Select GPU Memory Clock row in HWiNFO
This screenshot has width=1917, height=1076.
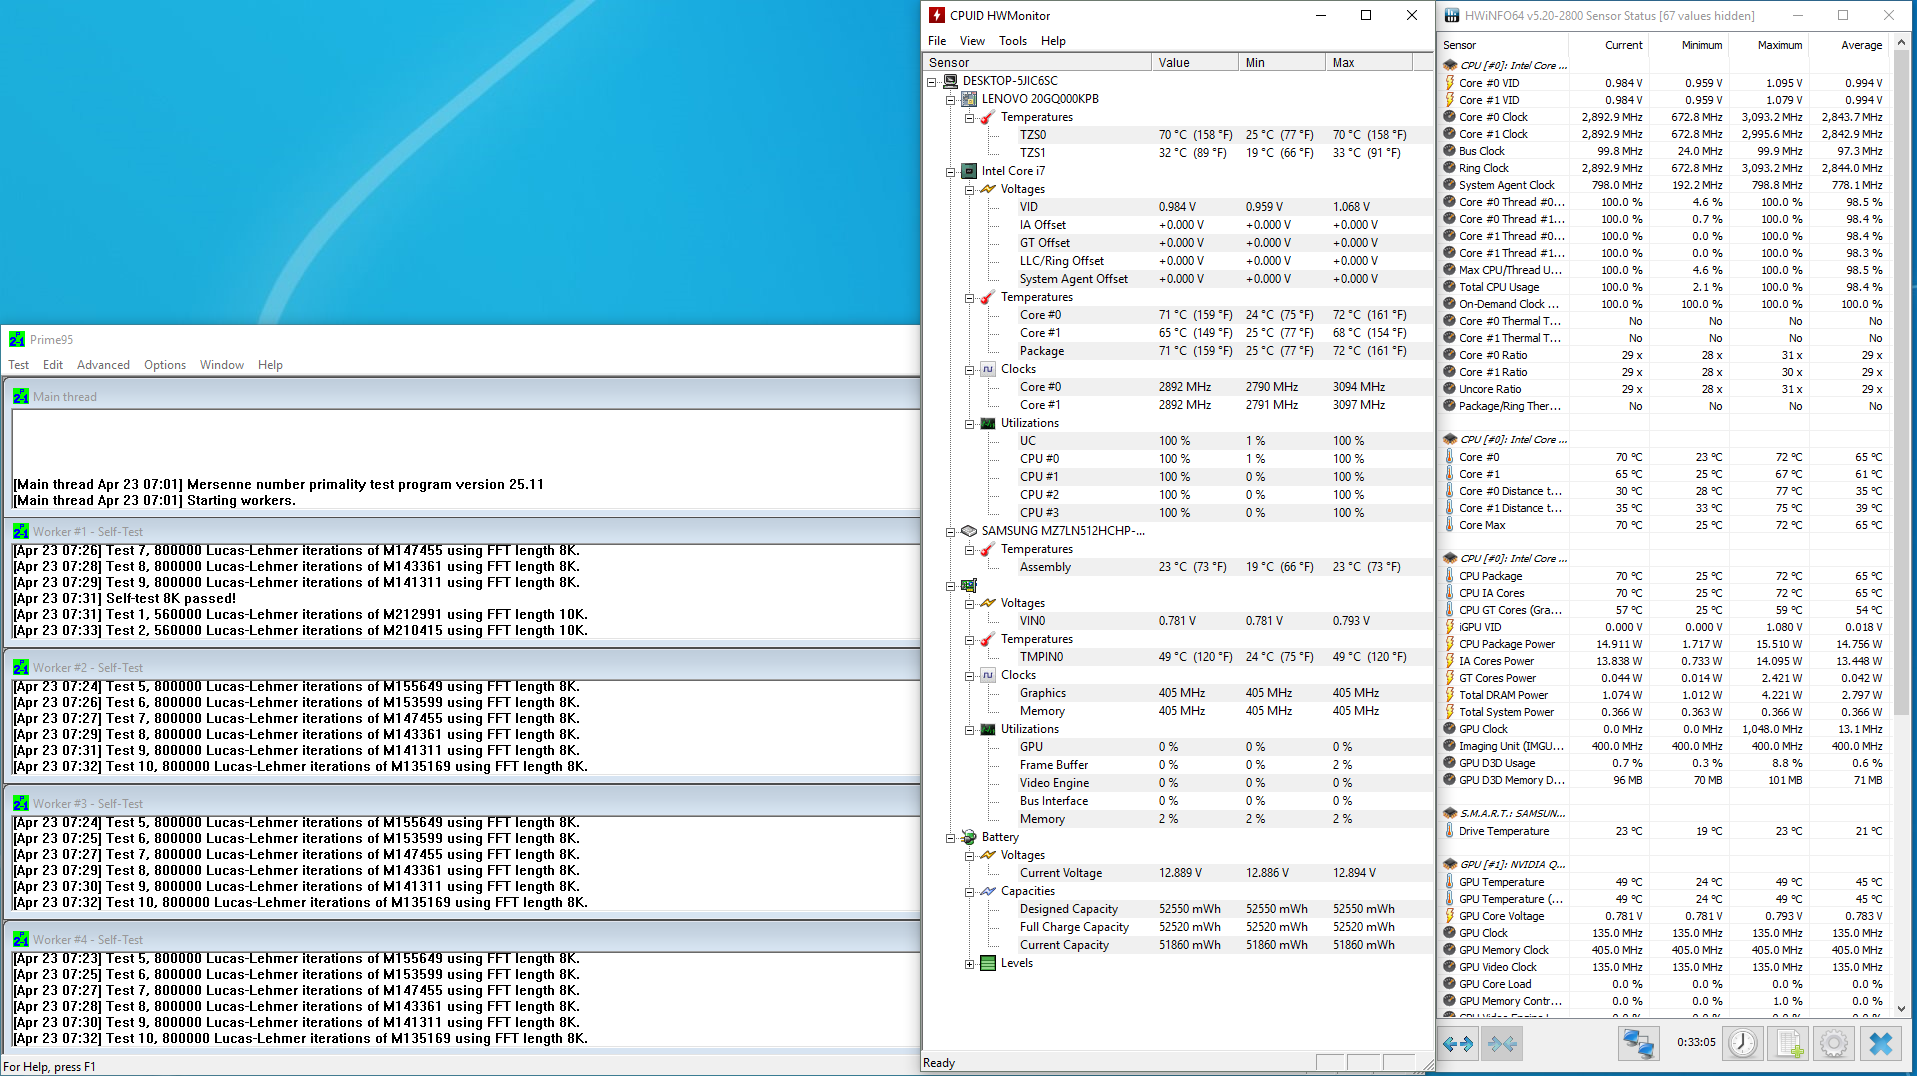click(x=1664, y=950)
